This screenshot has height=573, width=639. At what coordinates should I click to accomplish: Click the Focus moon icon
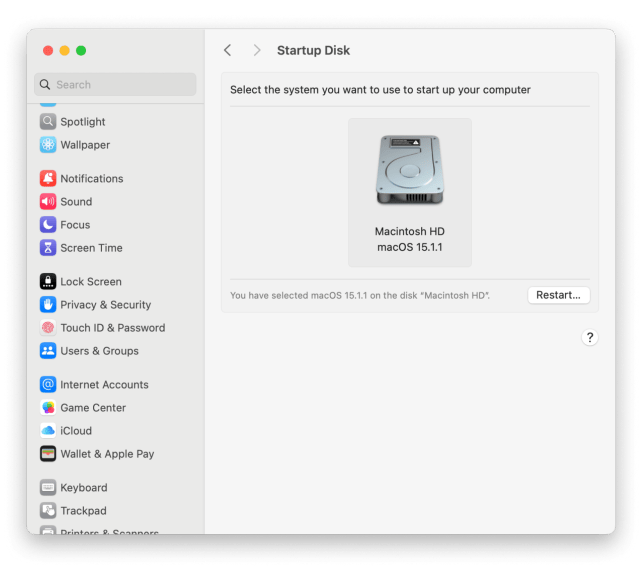48,225
